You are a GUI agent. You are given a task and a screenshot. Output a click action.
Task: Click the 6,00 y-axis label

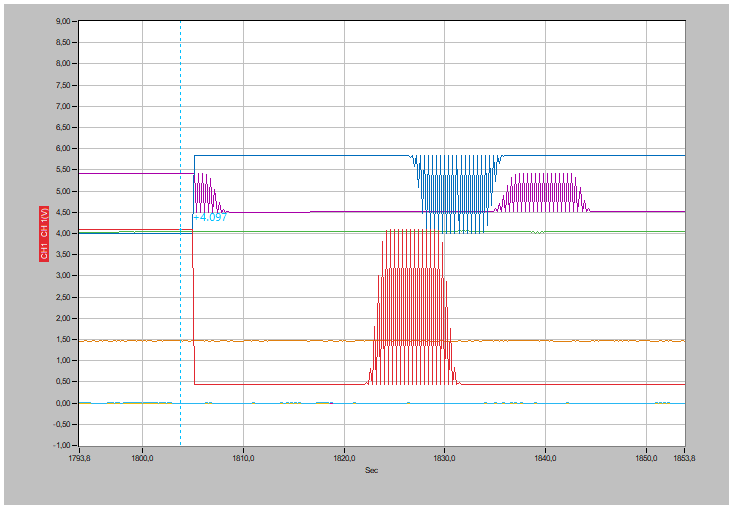pyautogui.click(x=63, y=148)
